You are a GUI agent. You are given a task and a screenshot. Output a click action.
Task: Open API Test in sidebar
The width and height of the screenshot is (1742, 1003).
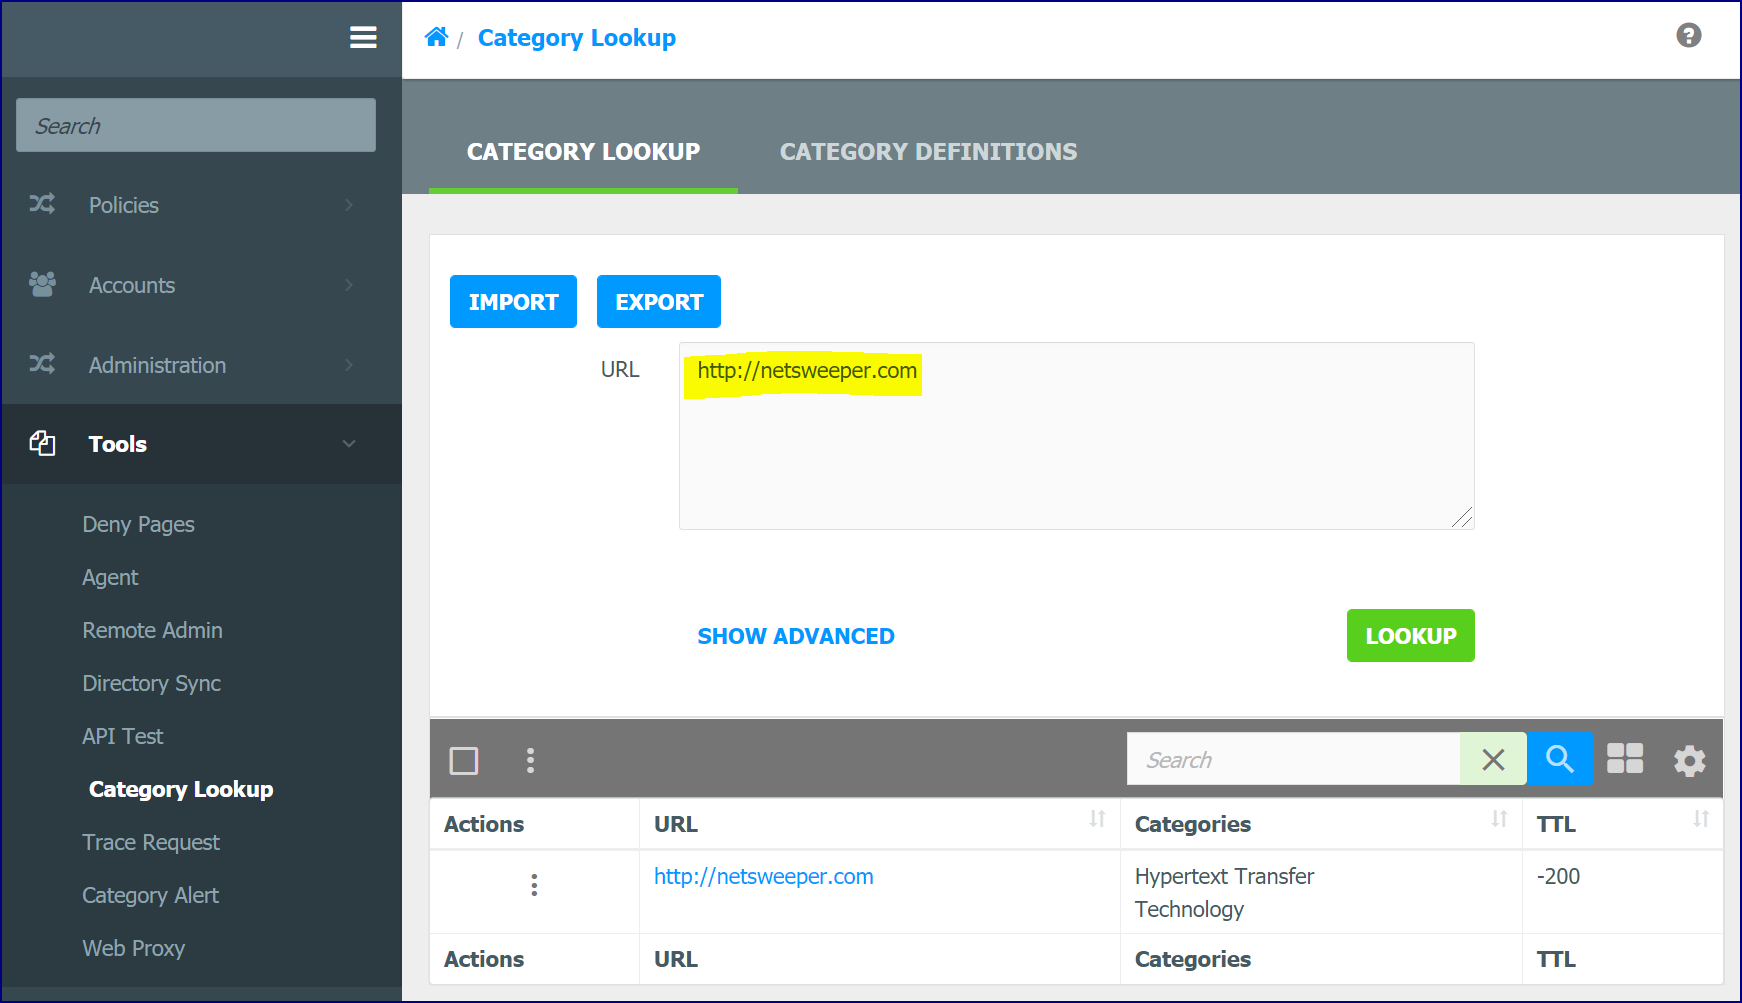pyautogui.click(x=122, y=736)
